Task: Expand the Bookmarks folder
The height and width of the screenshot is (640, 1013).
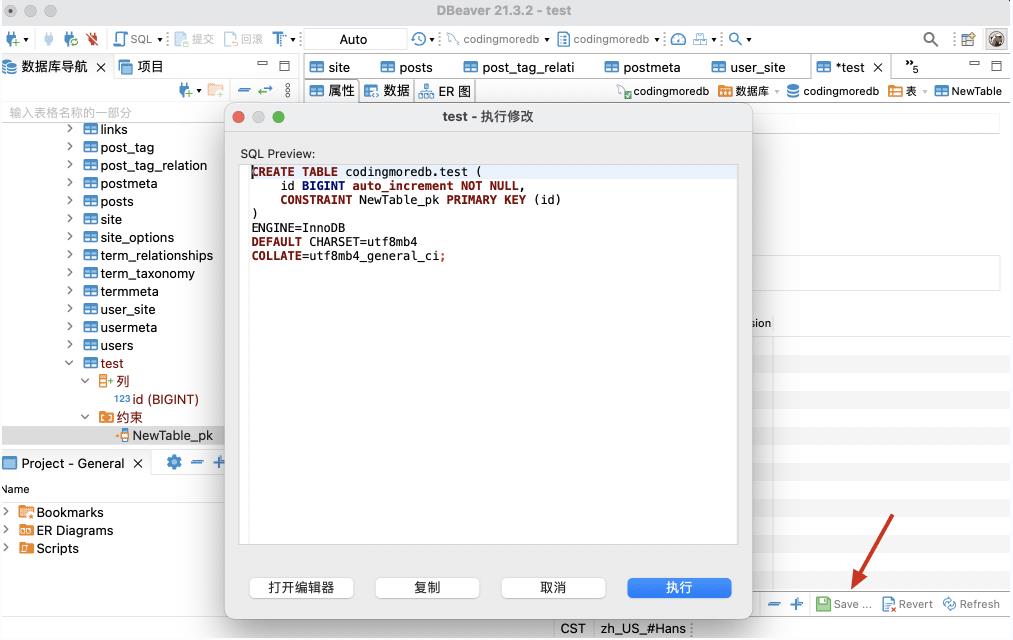Action: [x=7, y=512]
